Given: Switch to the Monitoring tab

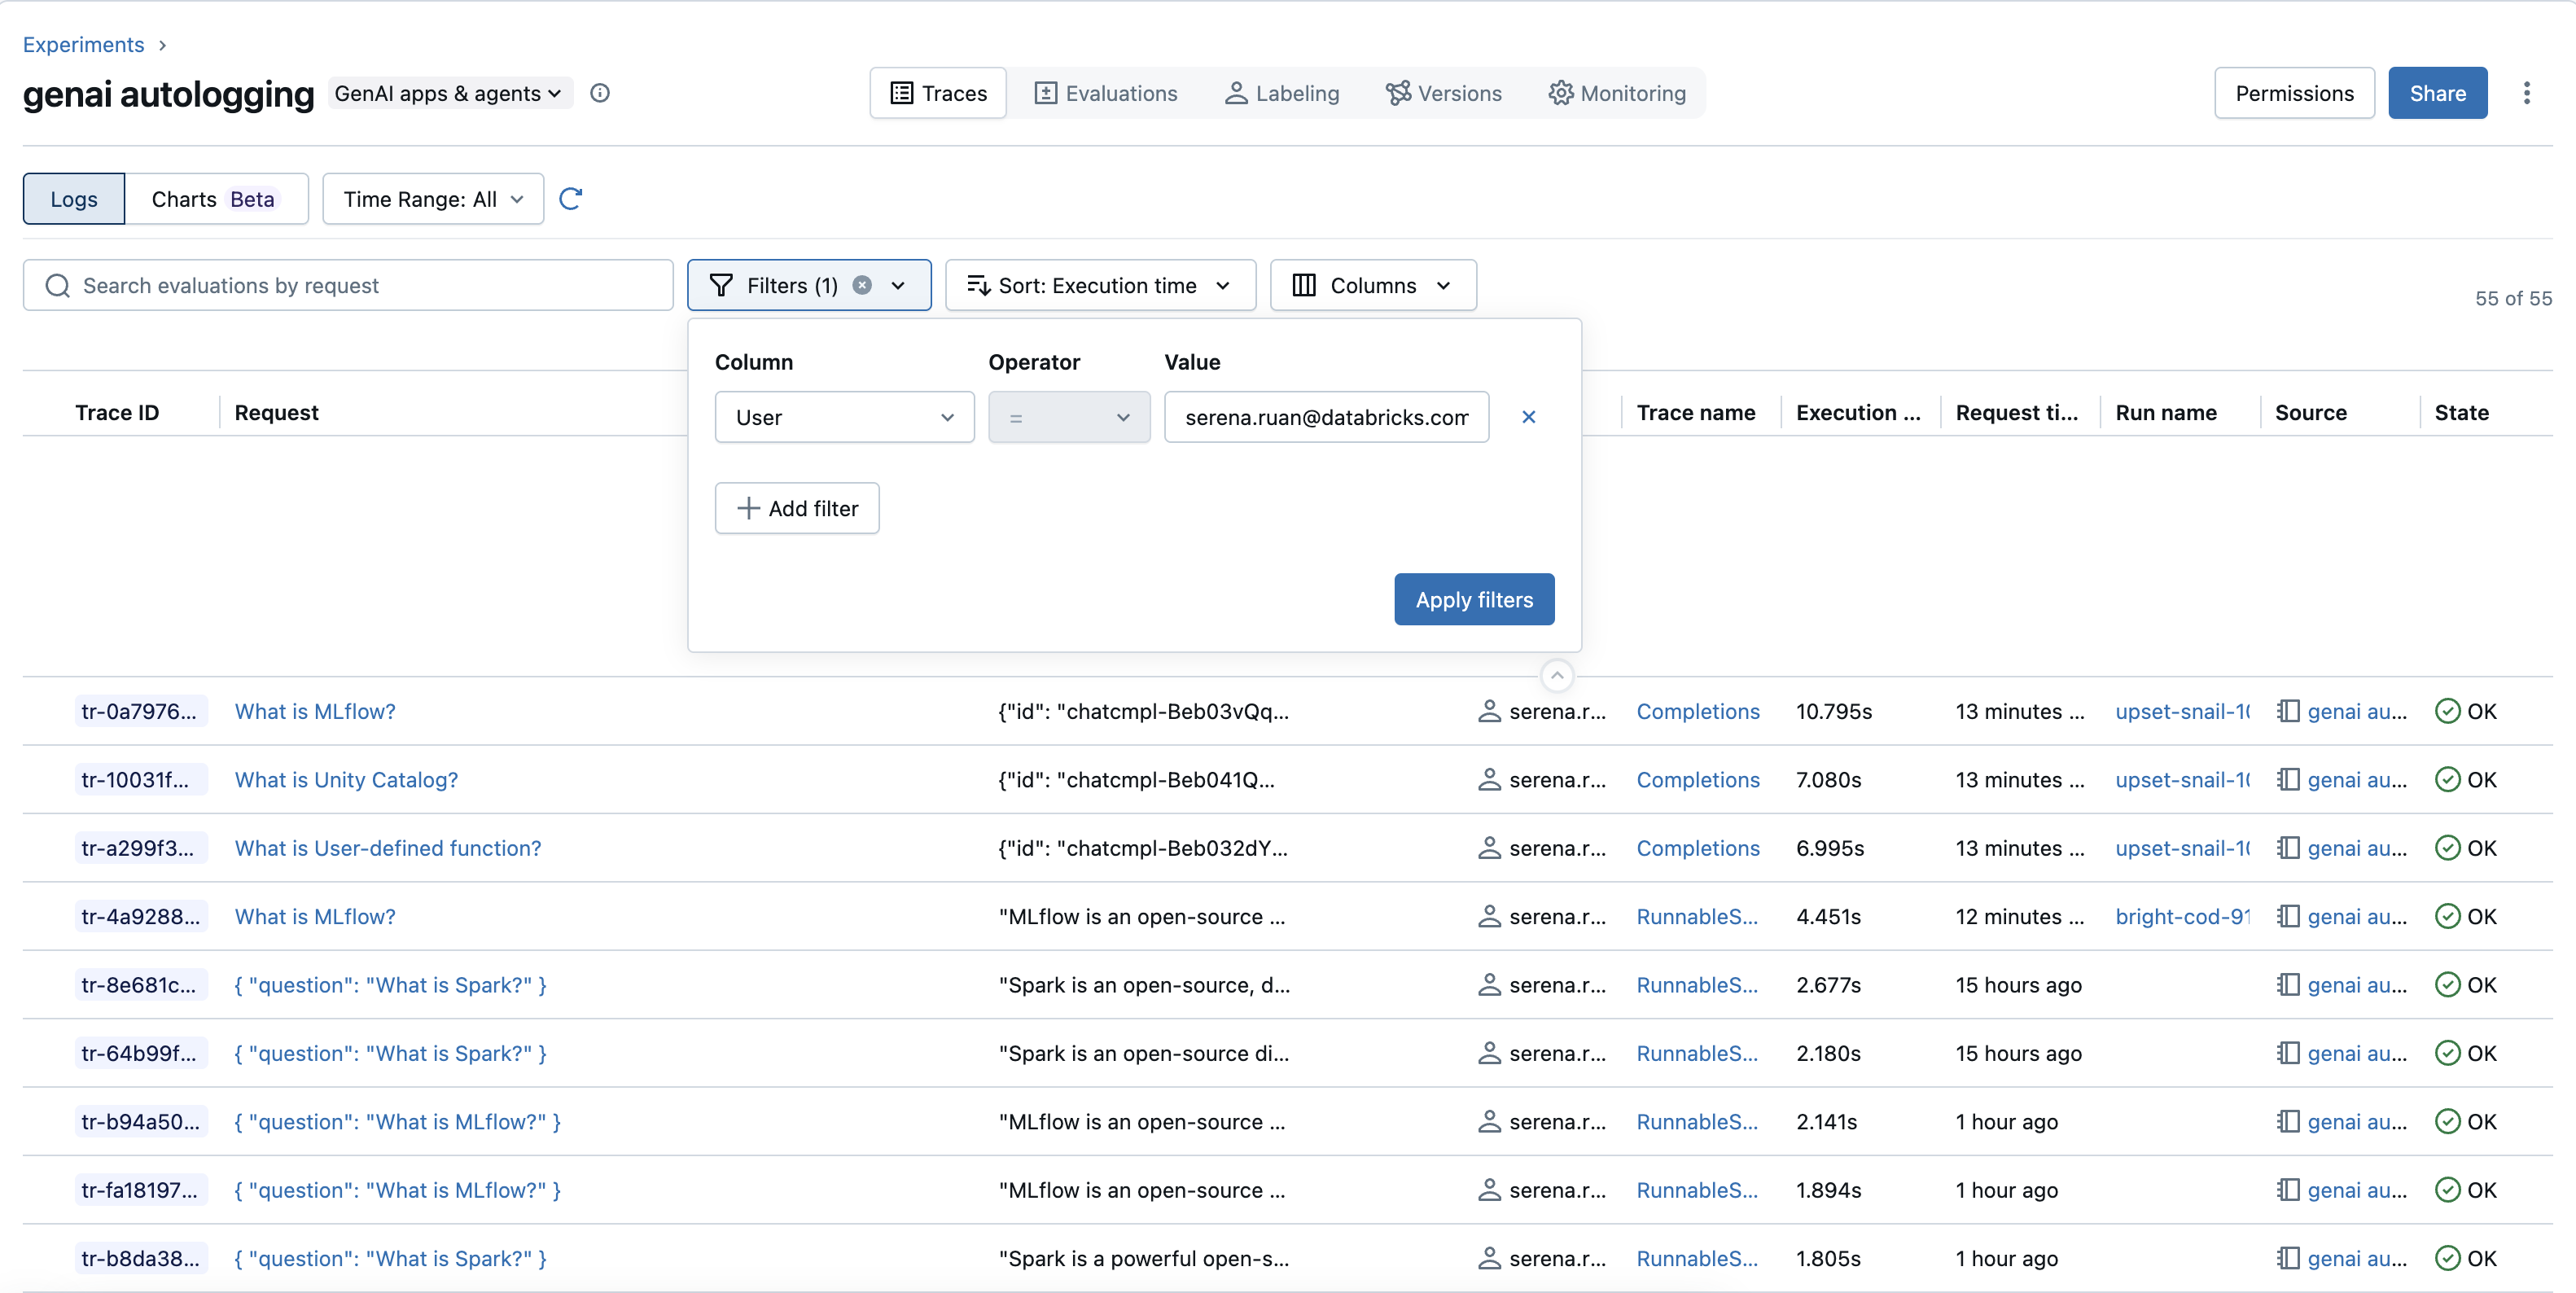Looking at the screenshot, I should click(x=1618, y=93).
